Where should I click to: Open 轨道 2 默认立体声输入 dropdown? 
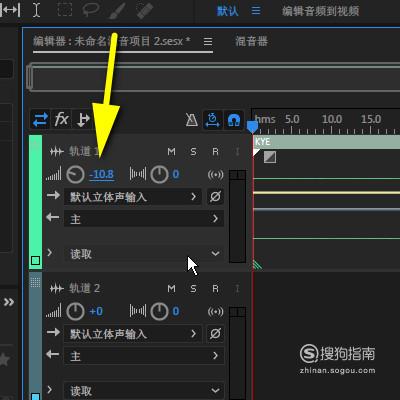click(x=133, y=333)
